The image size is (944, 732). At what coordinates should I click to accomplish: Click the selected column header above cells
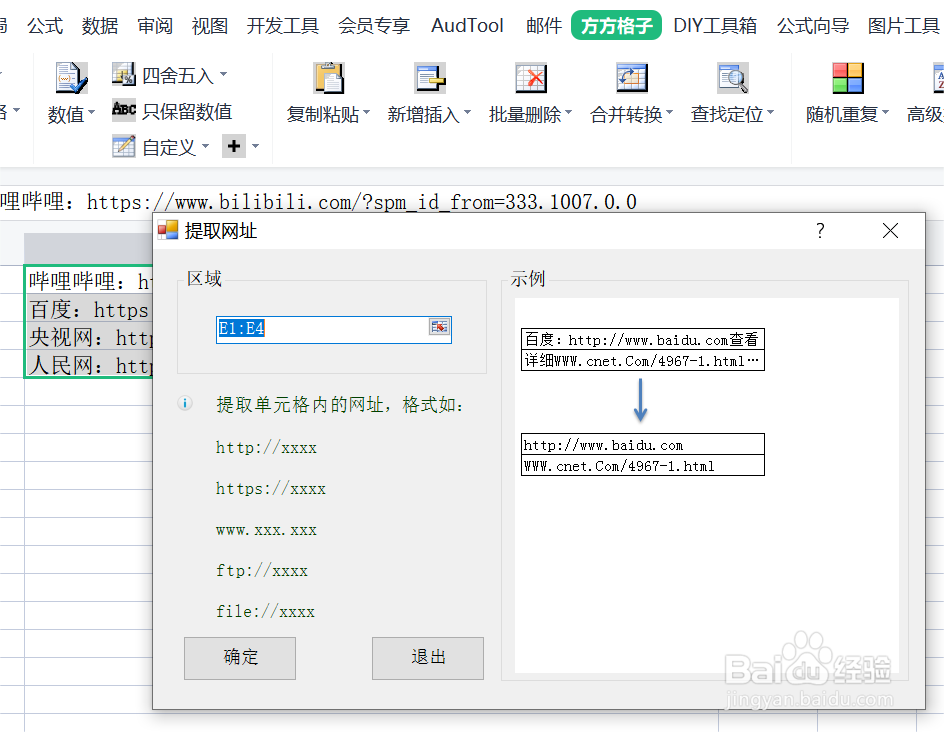click(88, 248)
